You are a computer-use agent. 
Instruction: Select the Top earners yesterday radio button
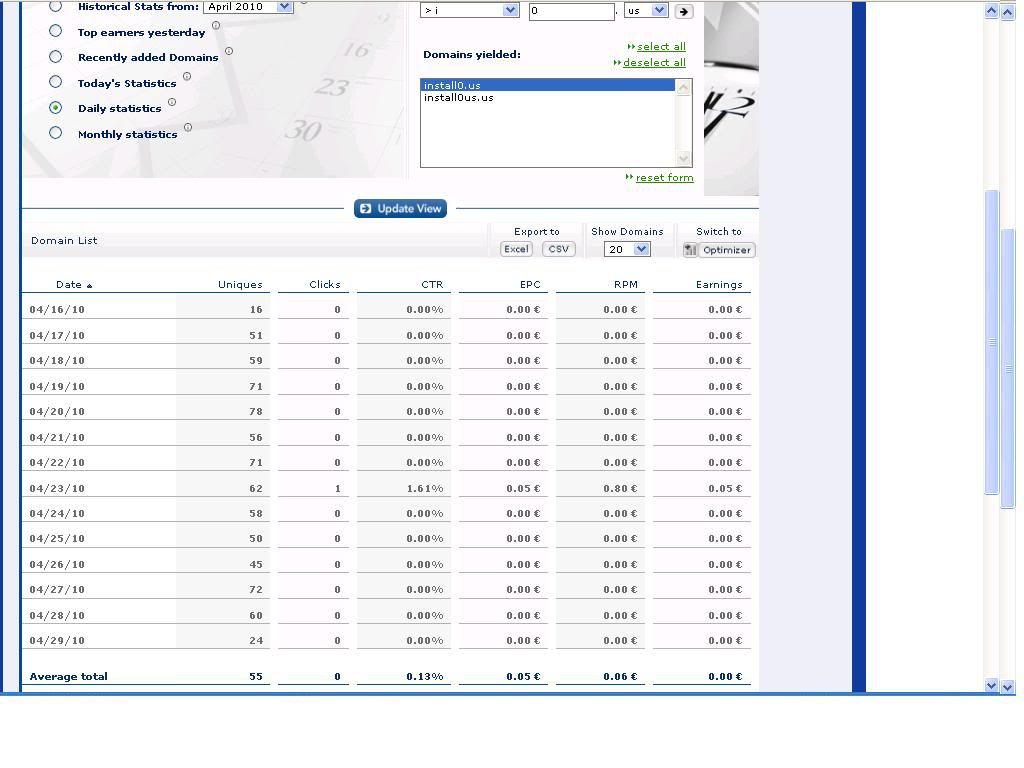click(56, 32)
